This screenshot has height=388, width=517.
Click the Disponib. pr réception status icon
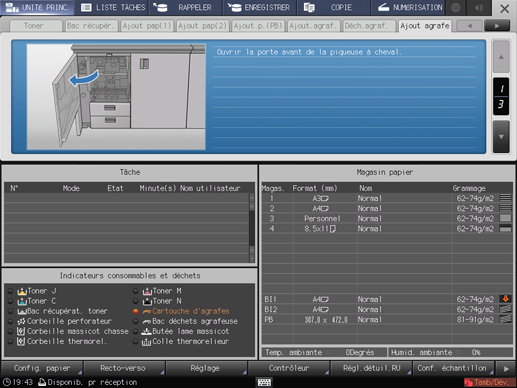click(42, 382)
